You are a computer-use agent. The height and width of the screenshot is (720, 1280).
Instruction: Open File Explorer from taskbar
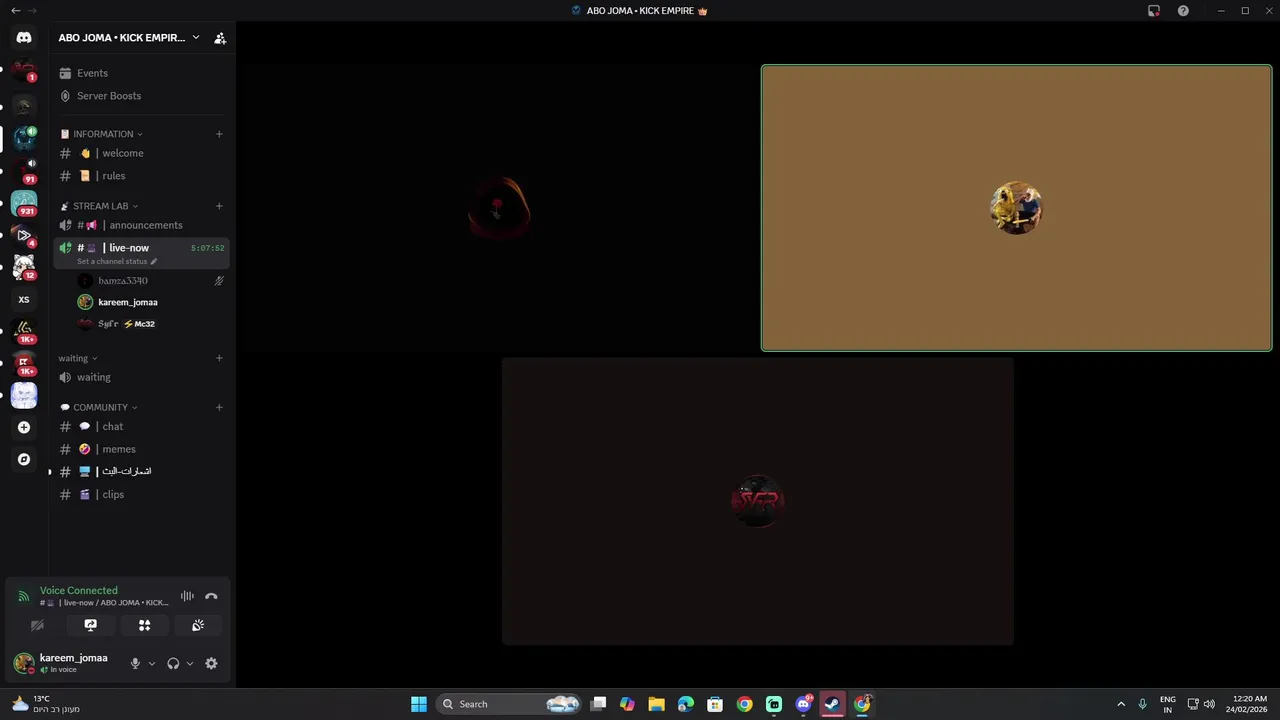click(656, 704)
